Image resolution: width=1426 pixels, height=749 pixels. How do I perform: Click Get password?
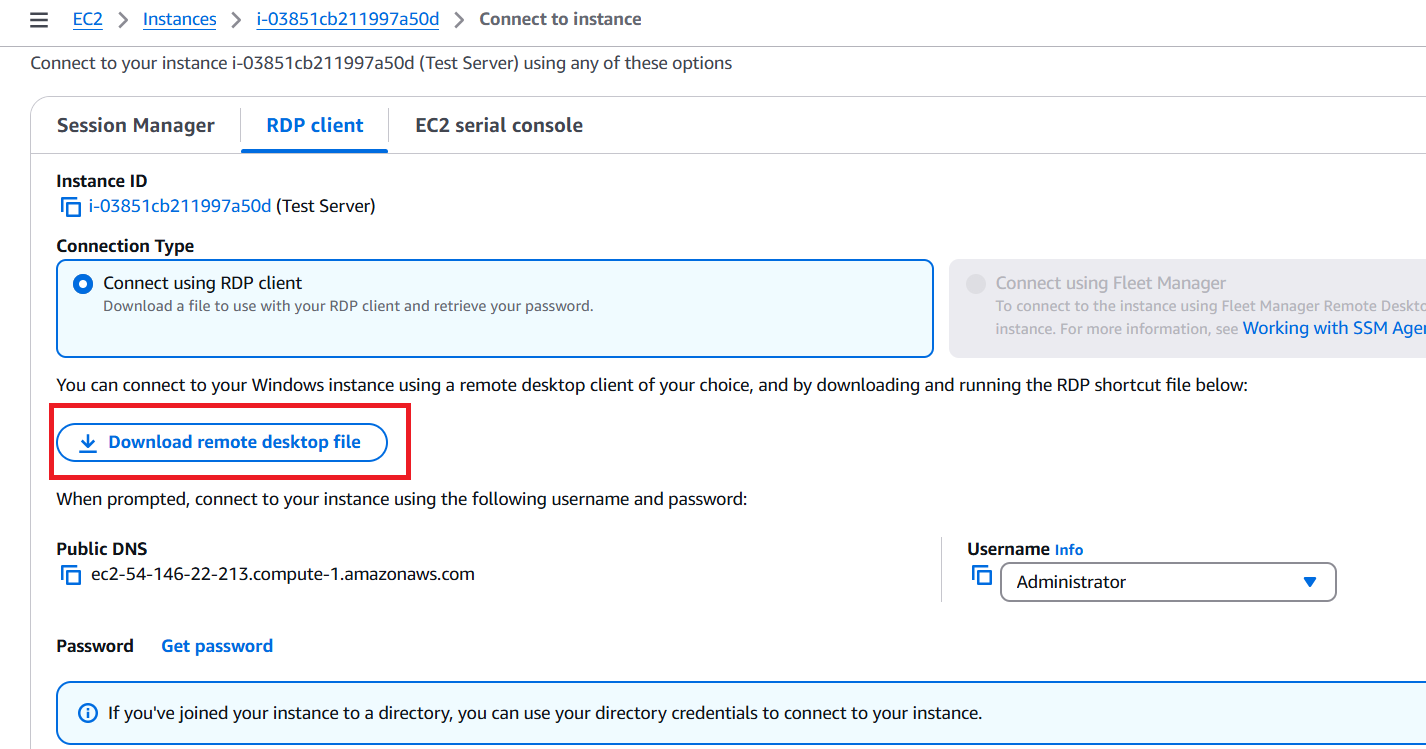click(216, 645)
